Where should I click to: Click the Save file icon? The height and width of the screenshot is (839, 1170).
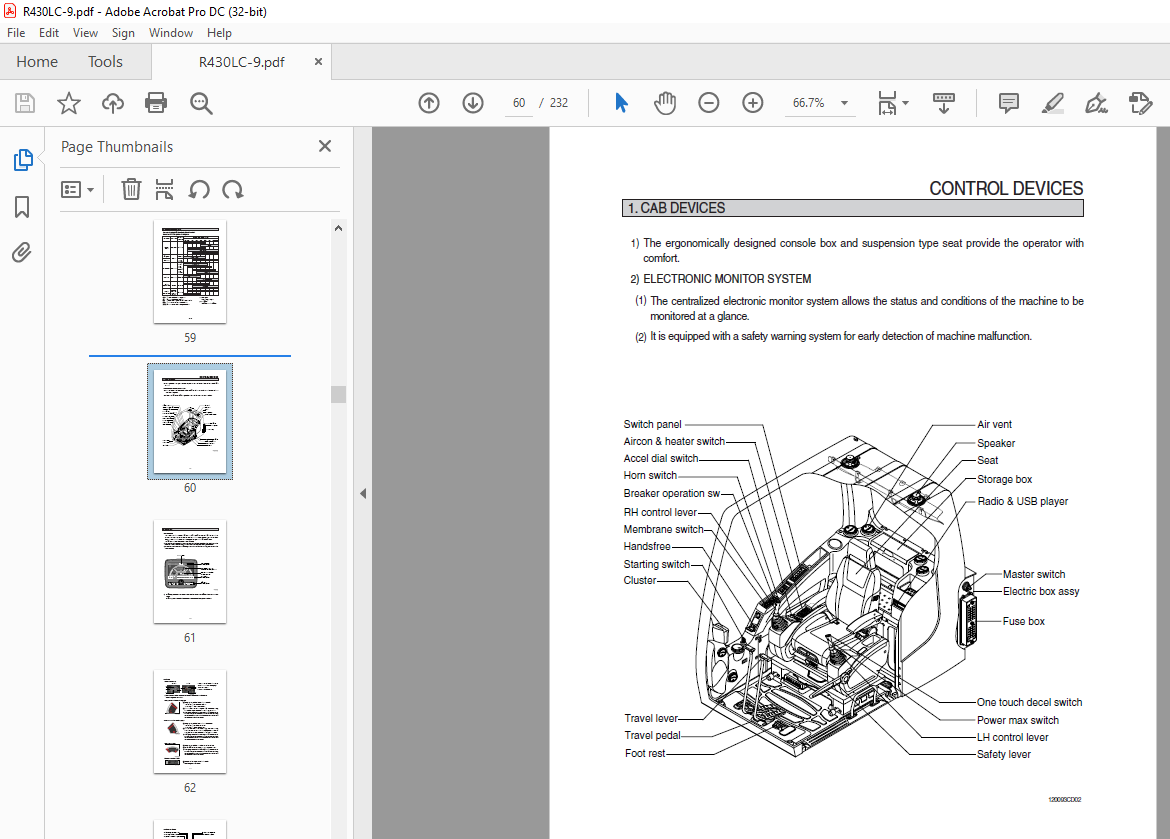pyautogui.click(x=25, y=103)
